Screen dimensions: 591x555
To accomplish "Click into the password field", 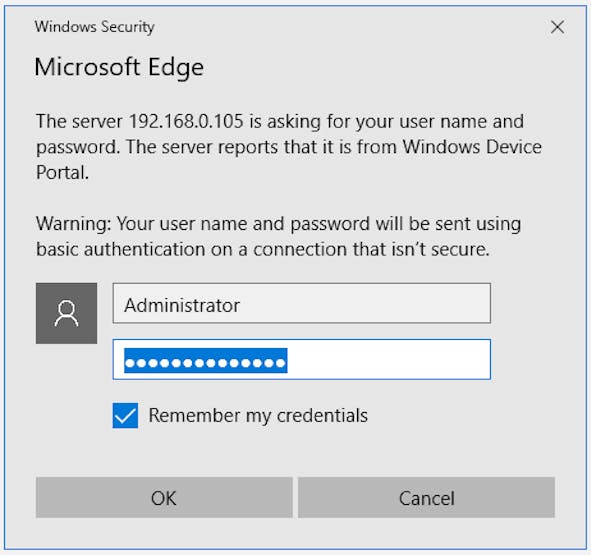I will tap(302, 359).
